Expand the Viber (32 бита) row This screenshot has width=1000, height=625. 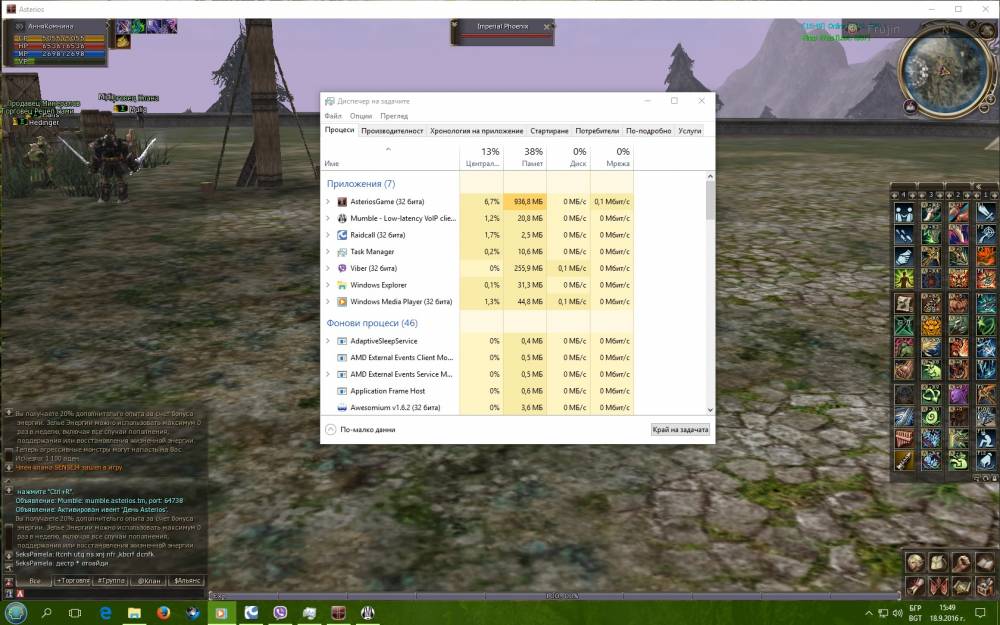coord(328,268)
